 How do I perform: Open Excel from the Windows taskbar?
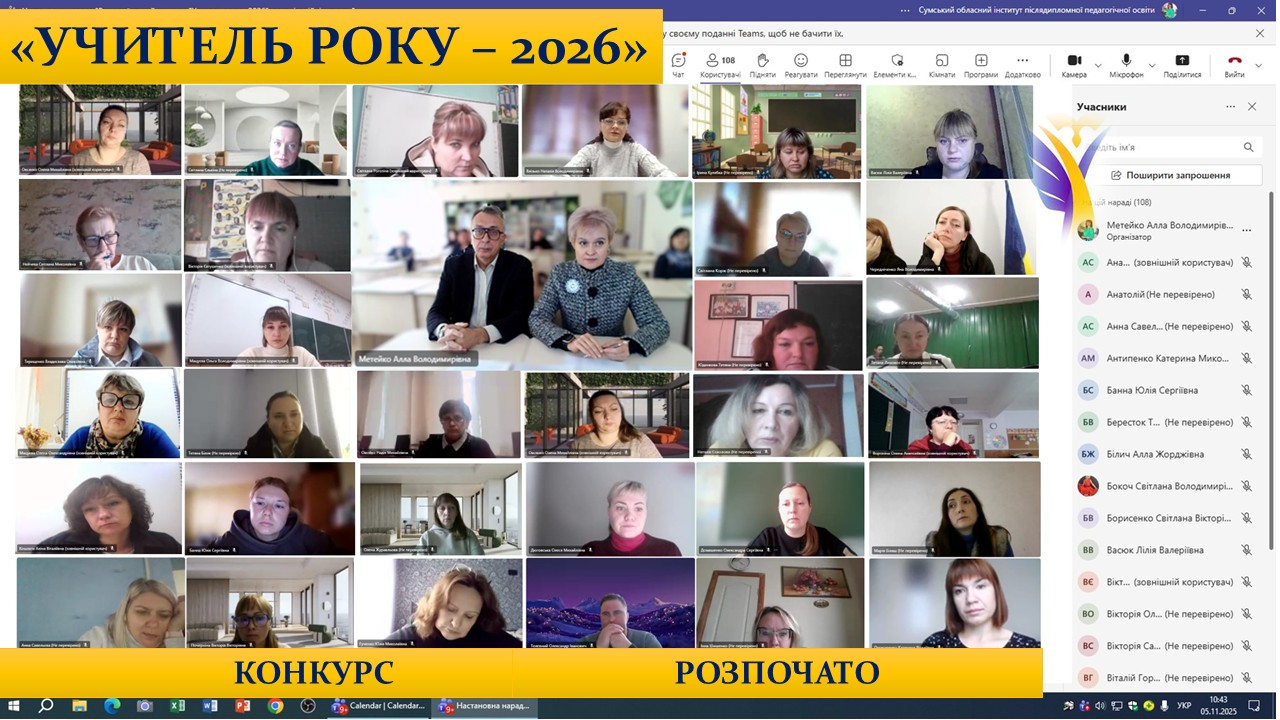177,706
